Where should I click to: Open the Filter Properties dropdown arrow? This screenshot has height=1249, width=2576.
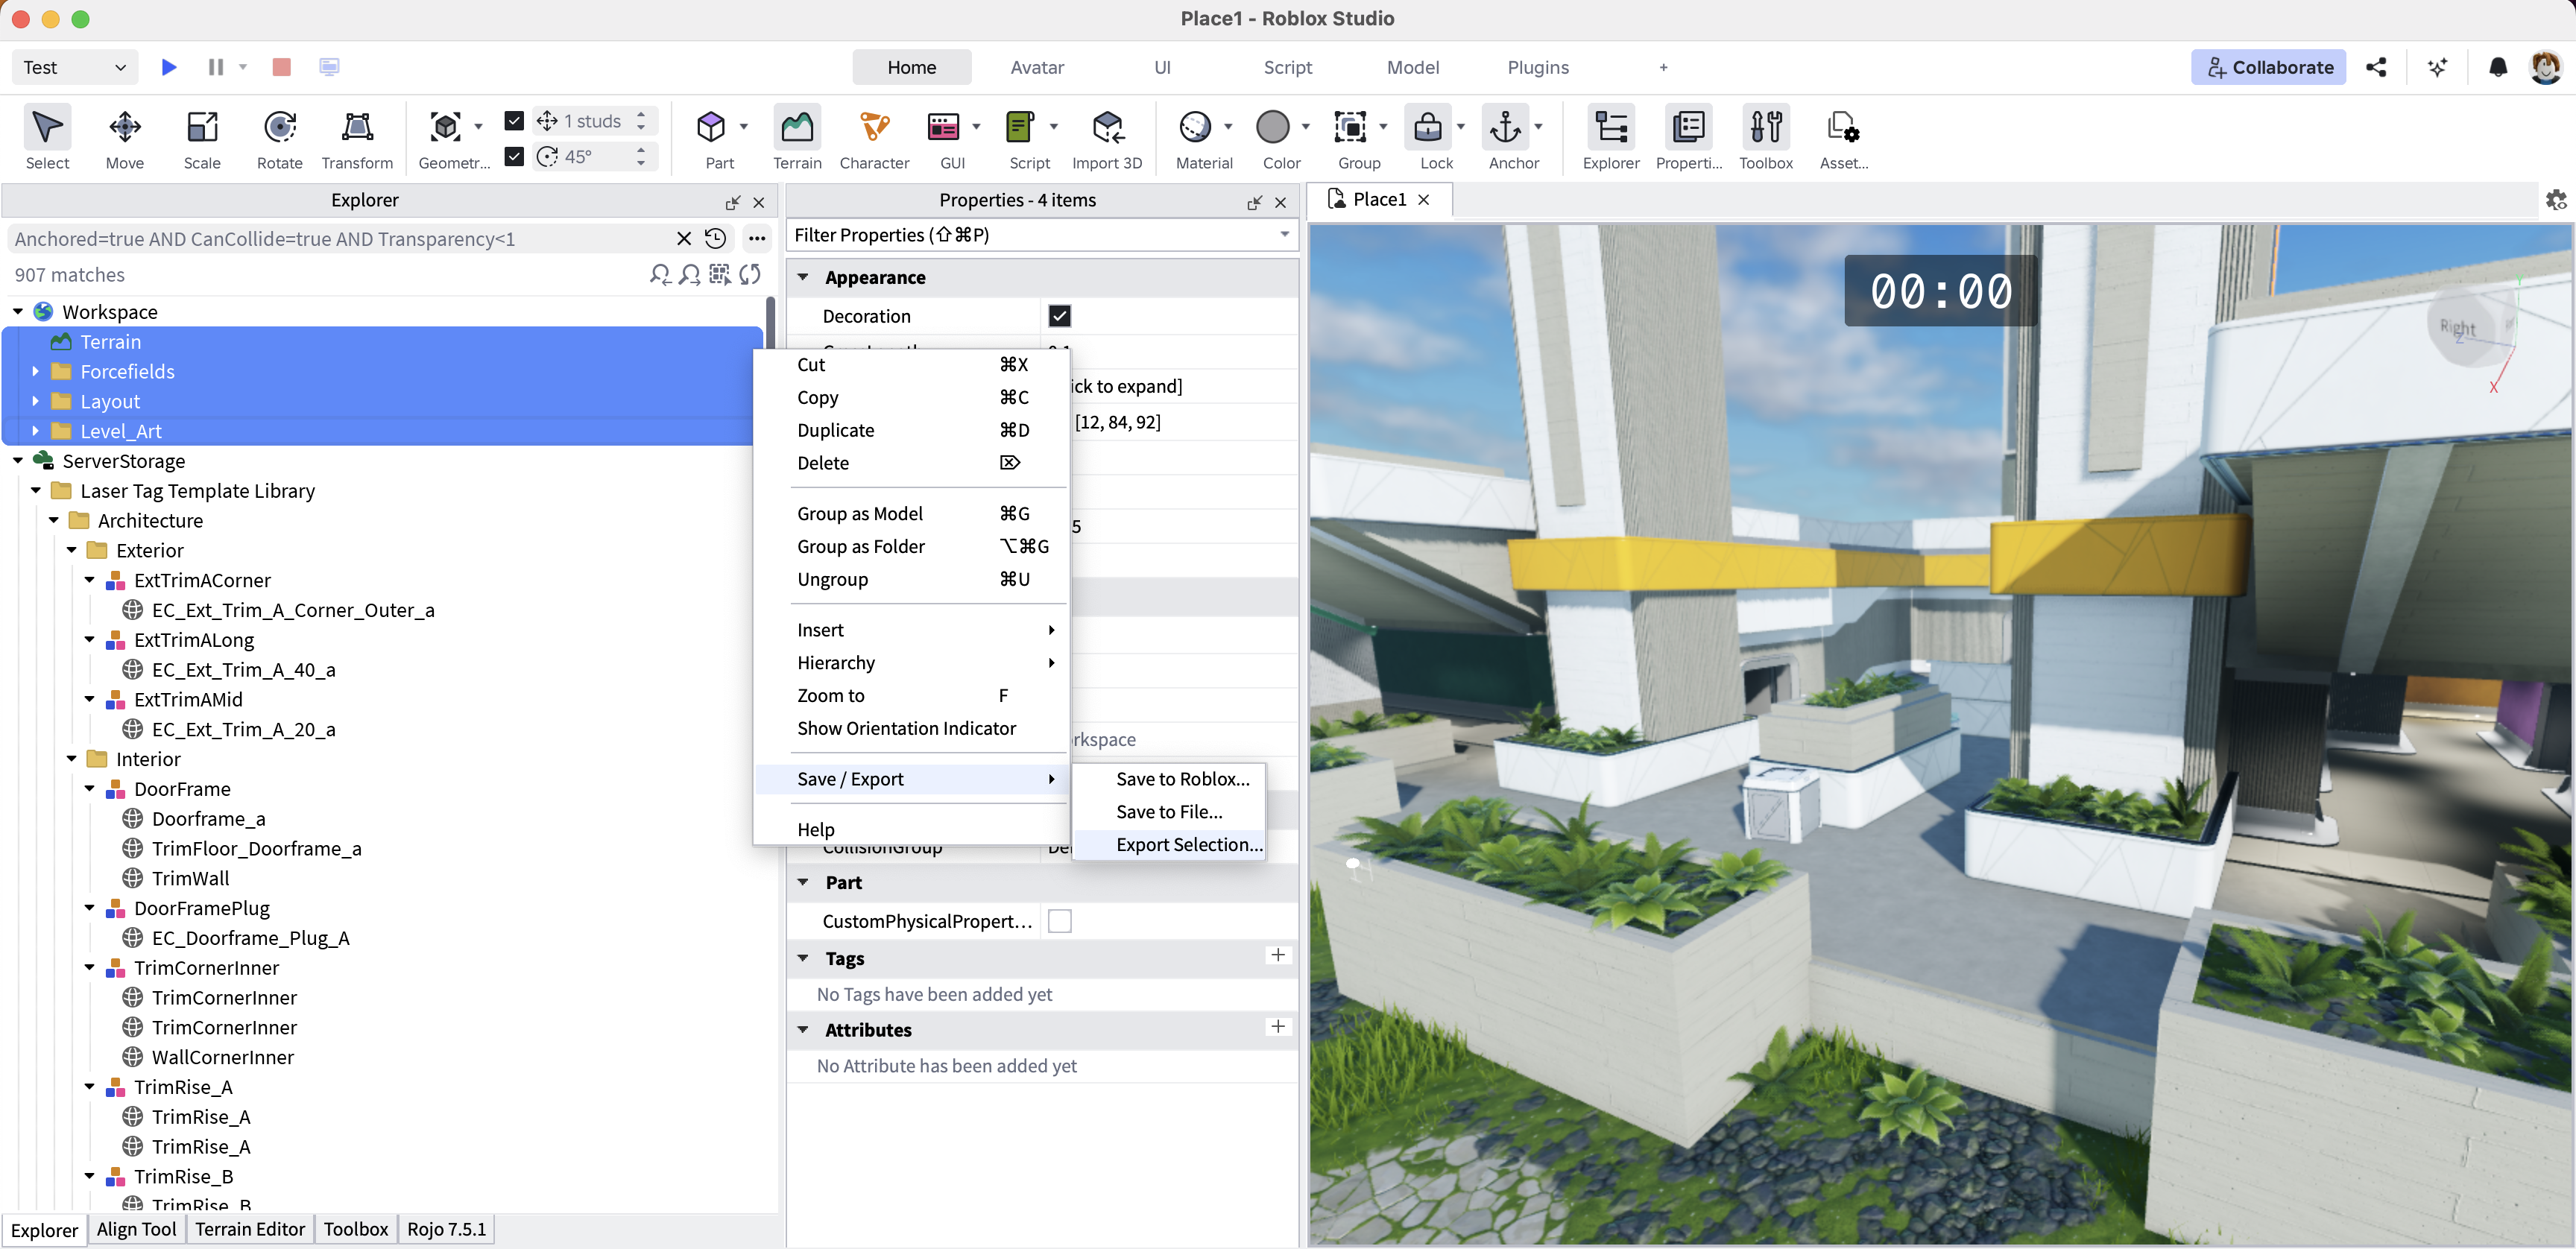[x=1284, y=235]
